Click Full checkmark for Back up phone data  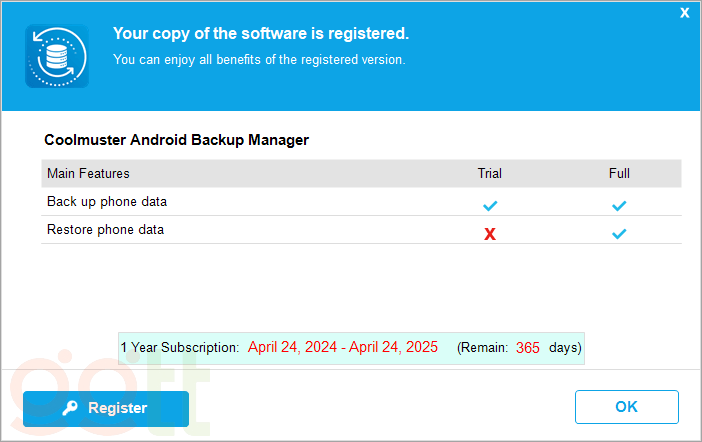coord(619,206)
